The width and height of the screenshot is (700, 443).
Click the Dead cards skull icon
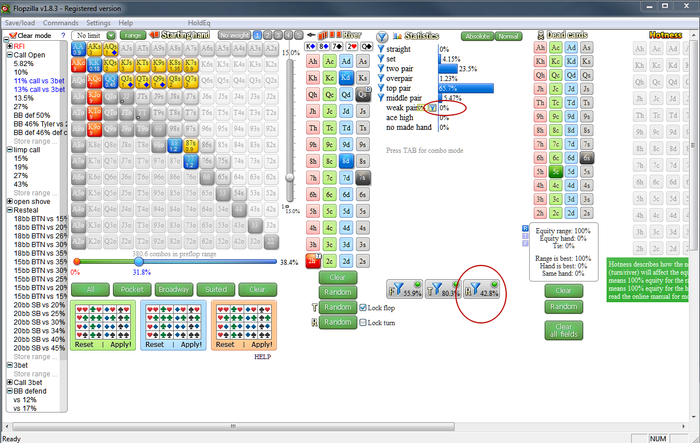click(540, 35)
